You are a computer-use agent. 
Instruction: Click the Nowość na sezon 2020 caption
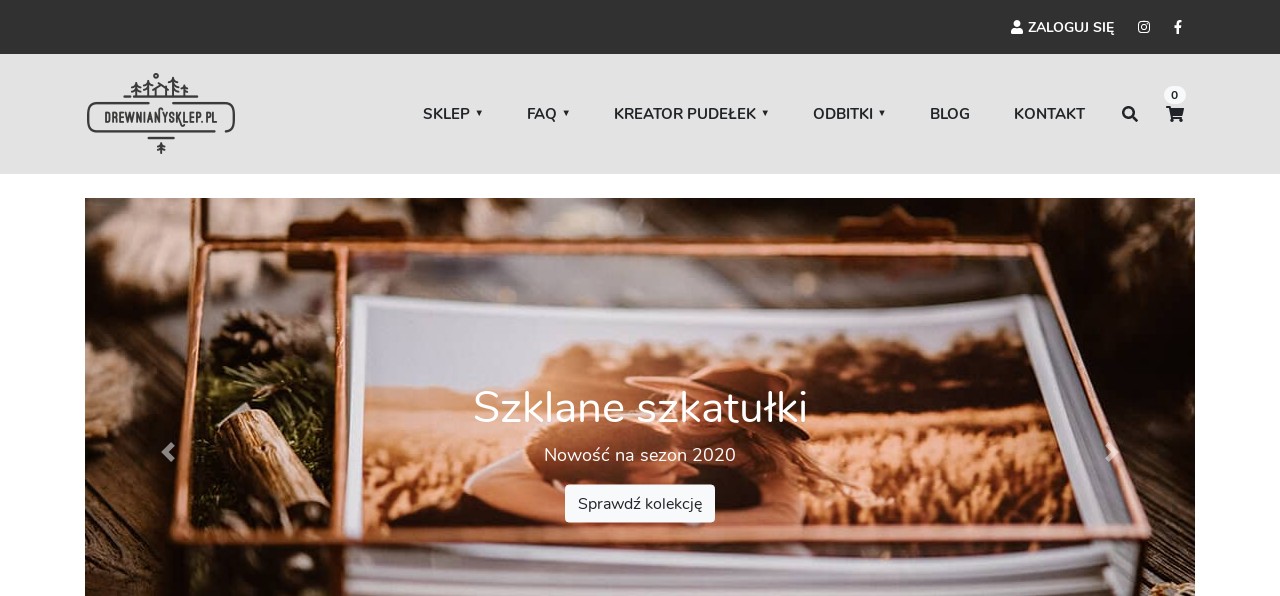[640, 456]
